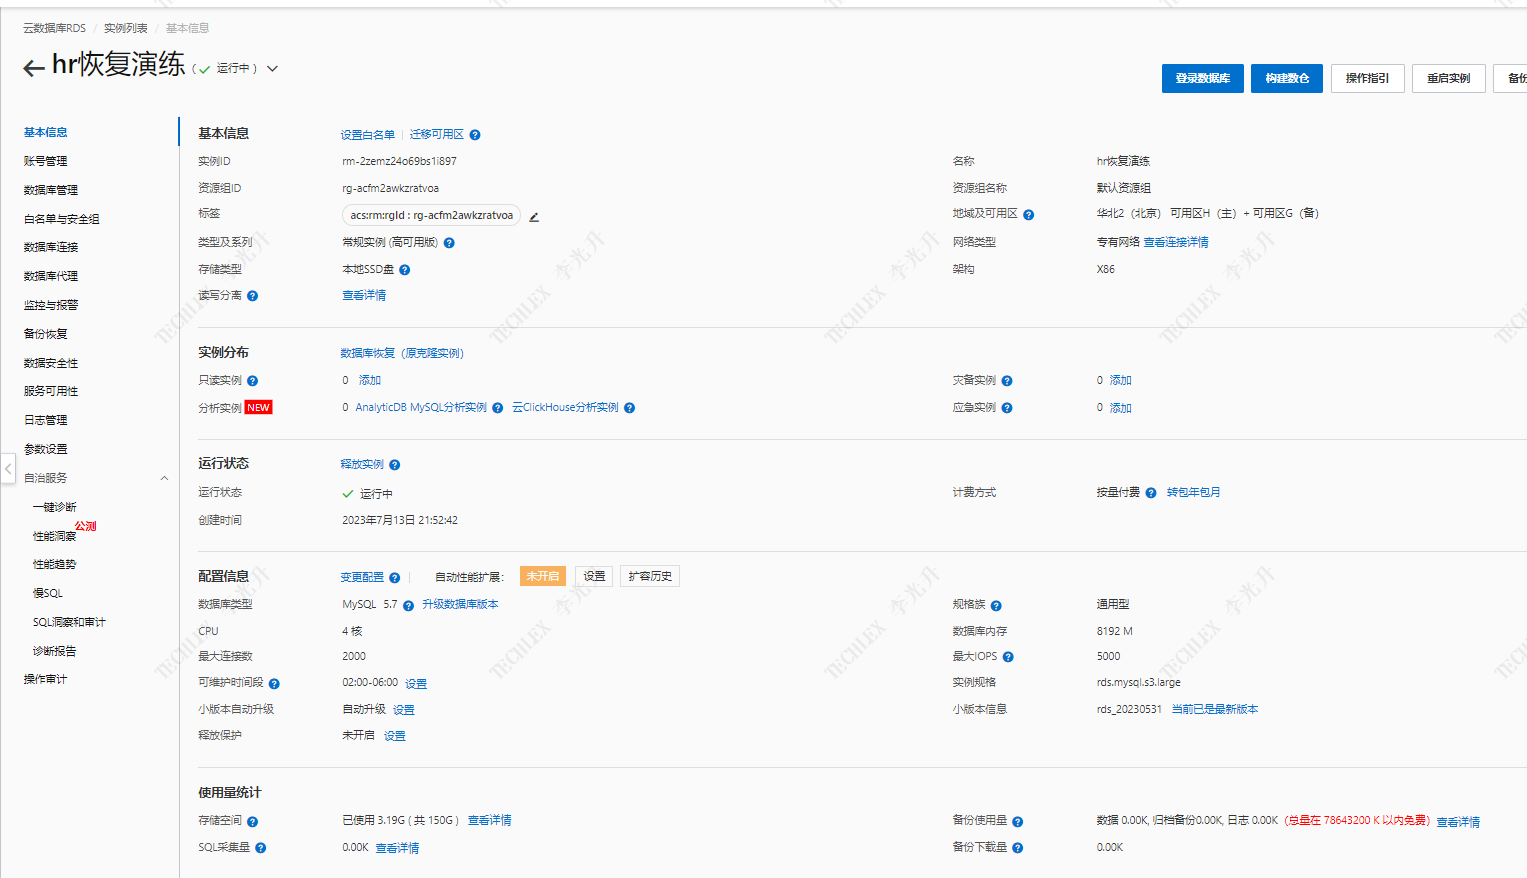Open 备份恢复 in the sidebar menu

point(46,334)
